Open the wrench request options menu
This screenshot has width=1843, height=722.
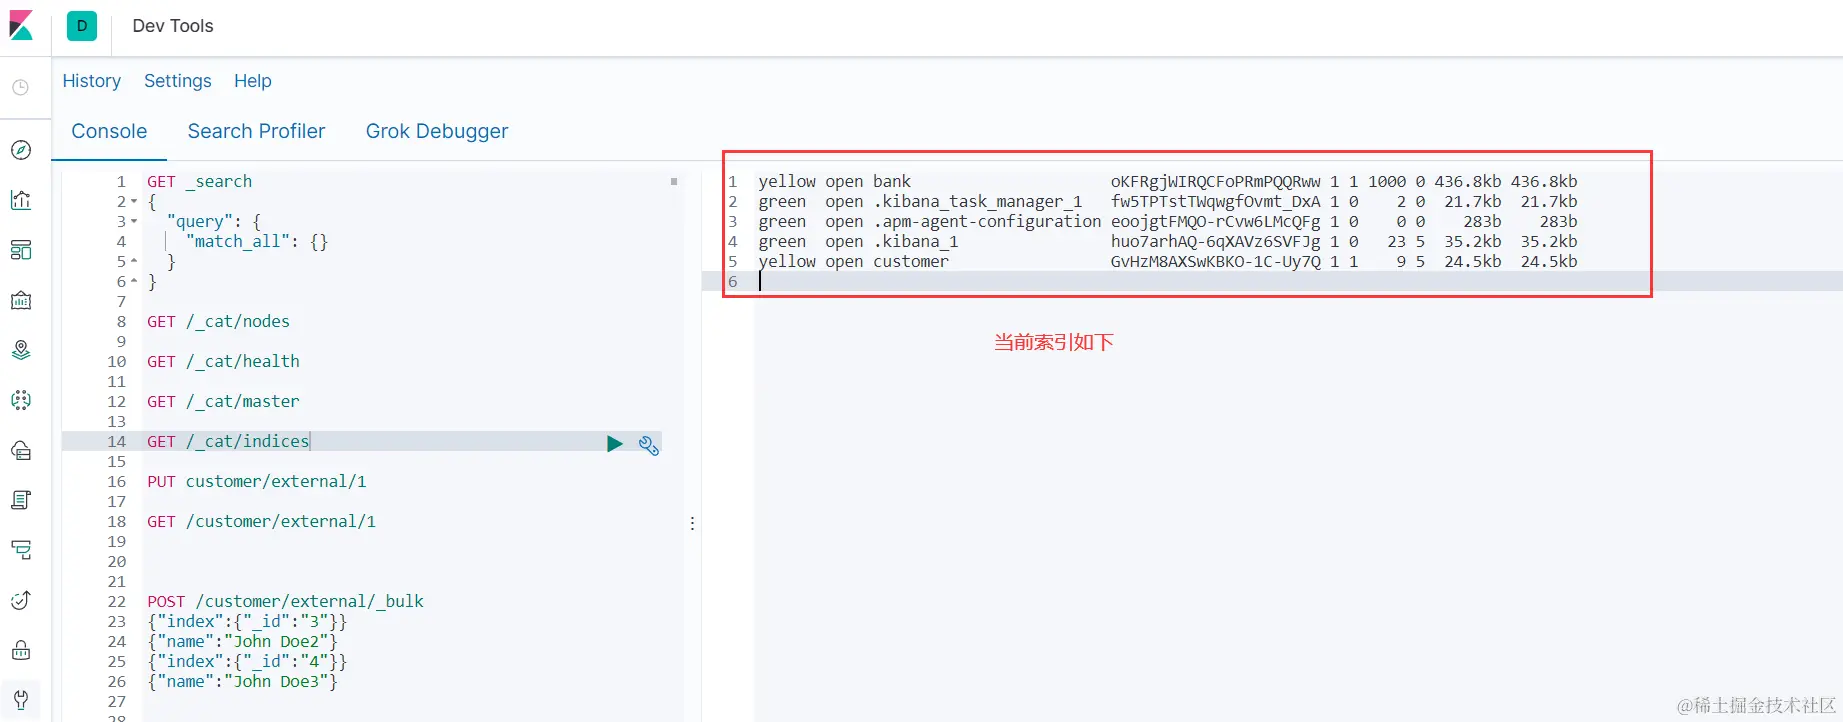tap(649, 445)
